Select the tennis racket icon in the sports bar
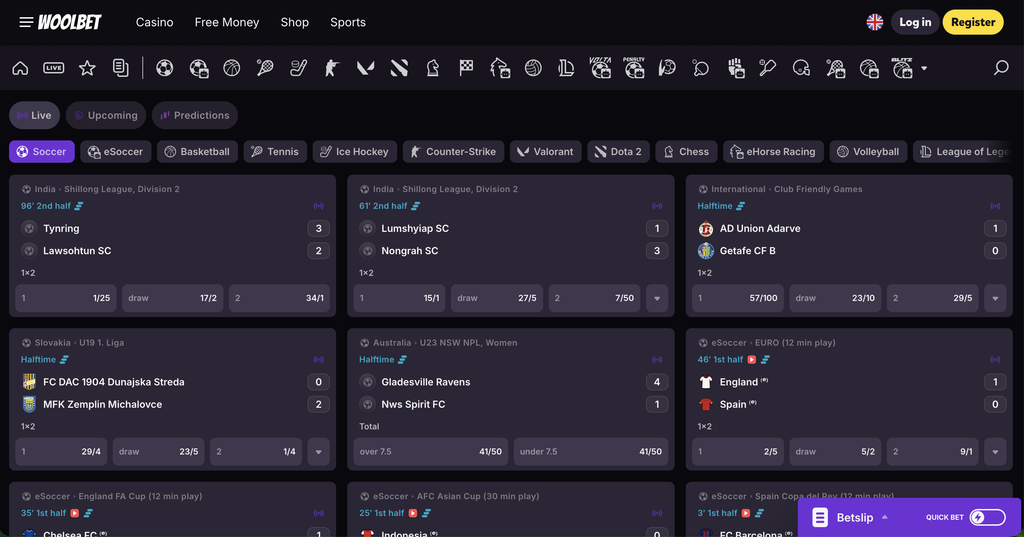The width and height of the screenshot is (1024, 537). [265, 68]
